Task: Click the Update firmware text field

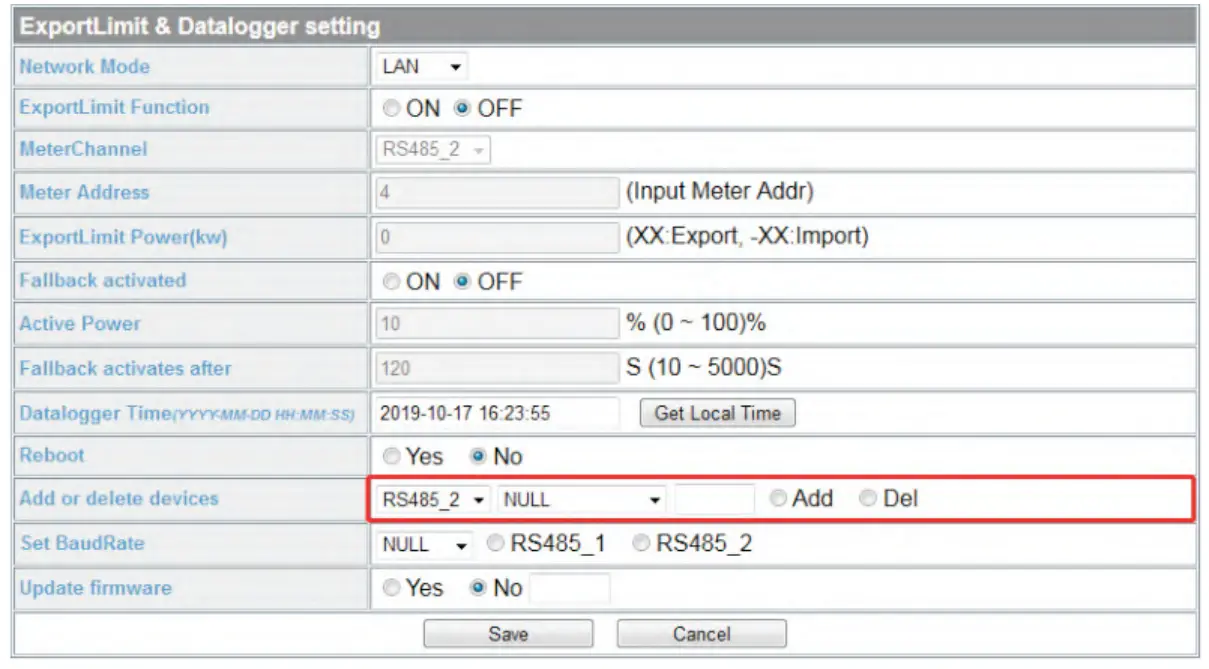Action: [569, 589]
